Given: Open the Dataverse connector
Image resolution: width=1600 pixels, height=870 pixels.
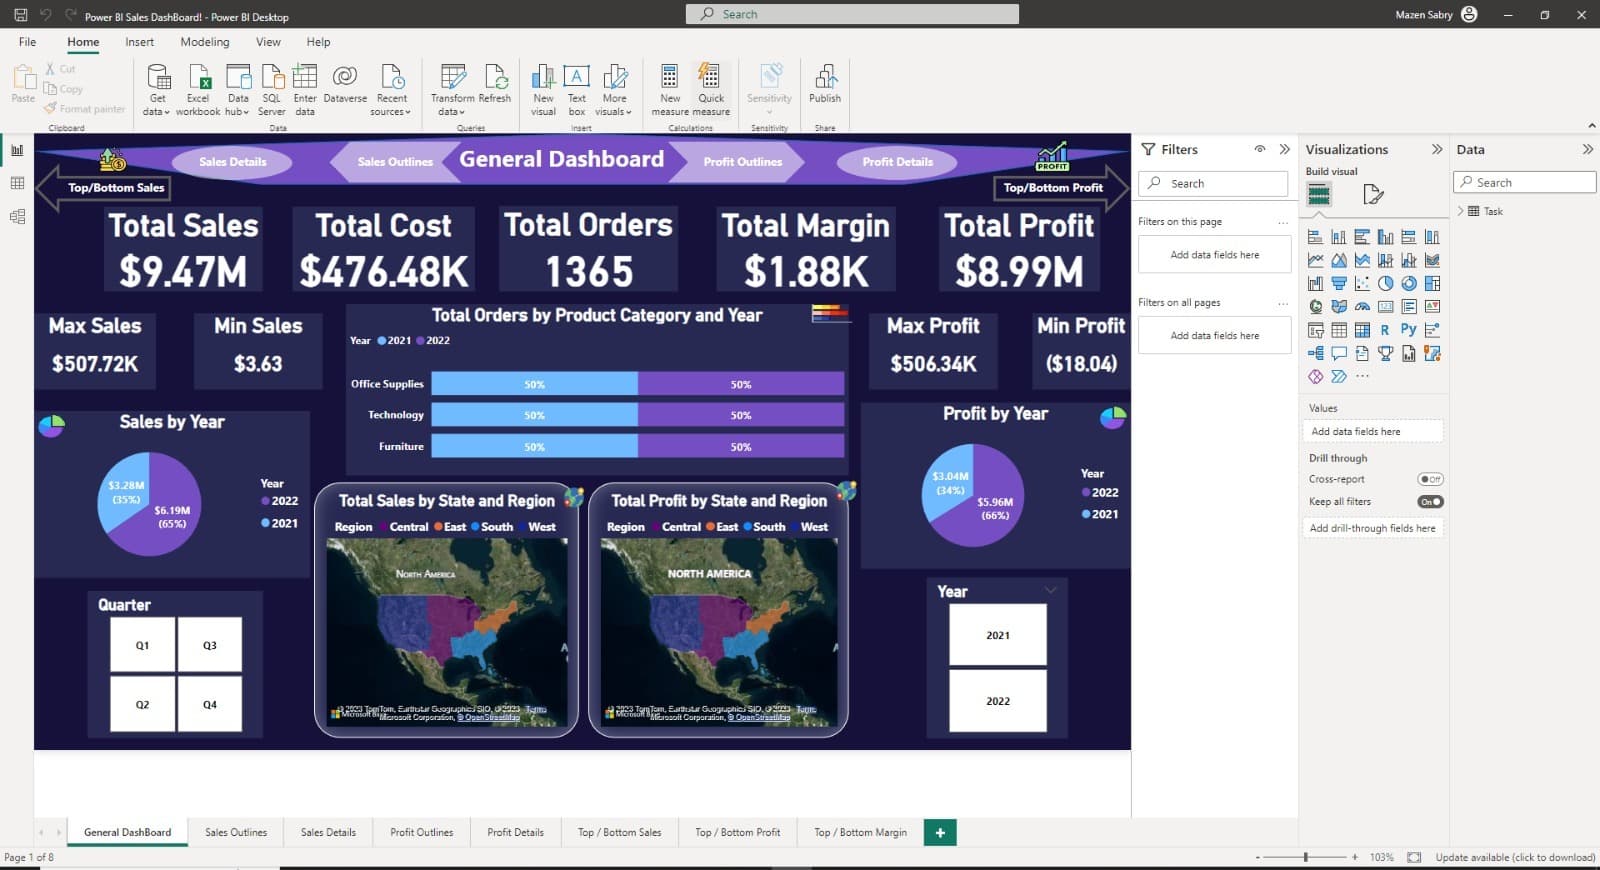Looking at the screenshot, I should click(344, 85).
